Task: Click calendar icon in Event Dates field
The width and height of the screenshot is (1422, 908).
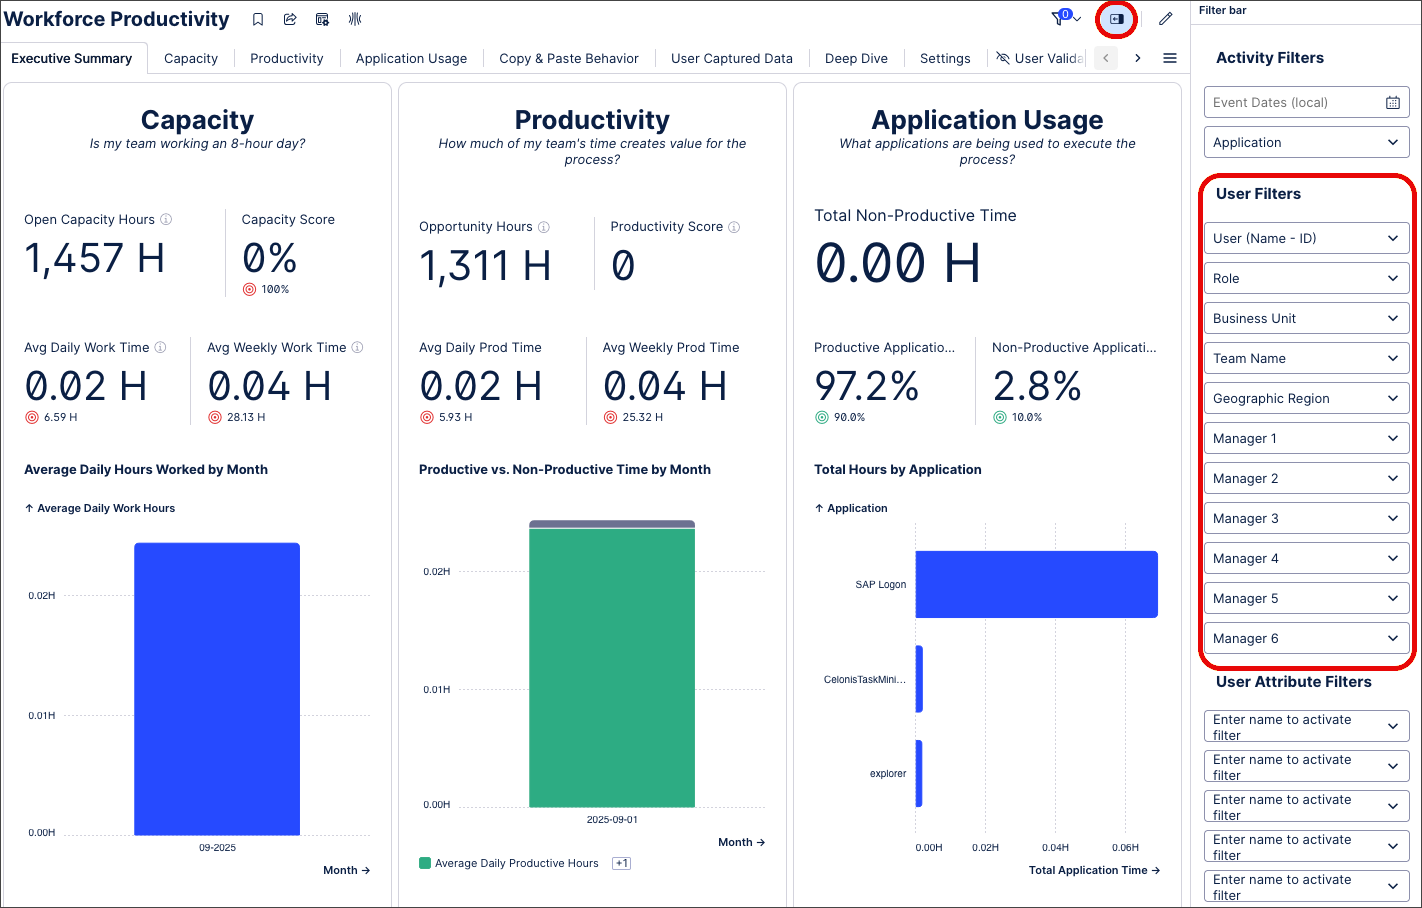Action: 1392,102
